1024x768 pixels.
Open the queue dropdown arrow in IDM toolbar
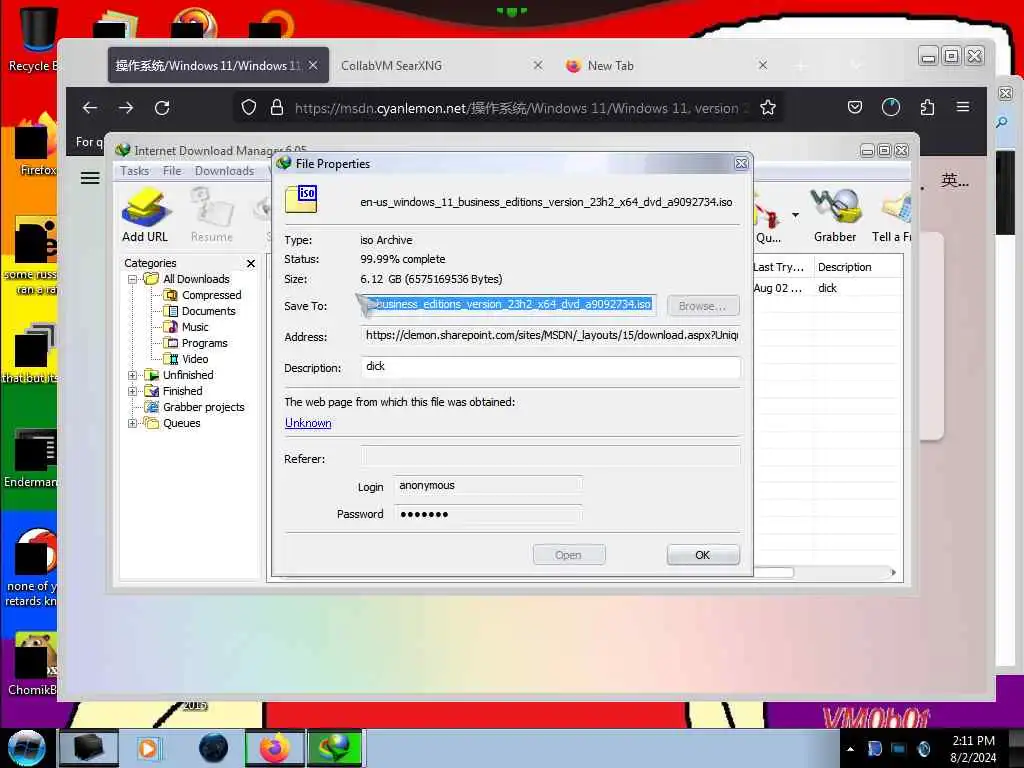click(x=795, y=215)
